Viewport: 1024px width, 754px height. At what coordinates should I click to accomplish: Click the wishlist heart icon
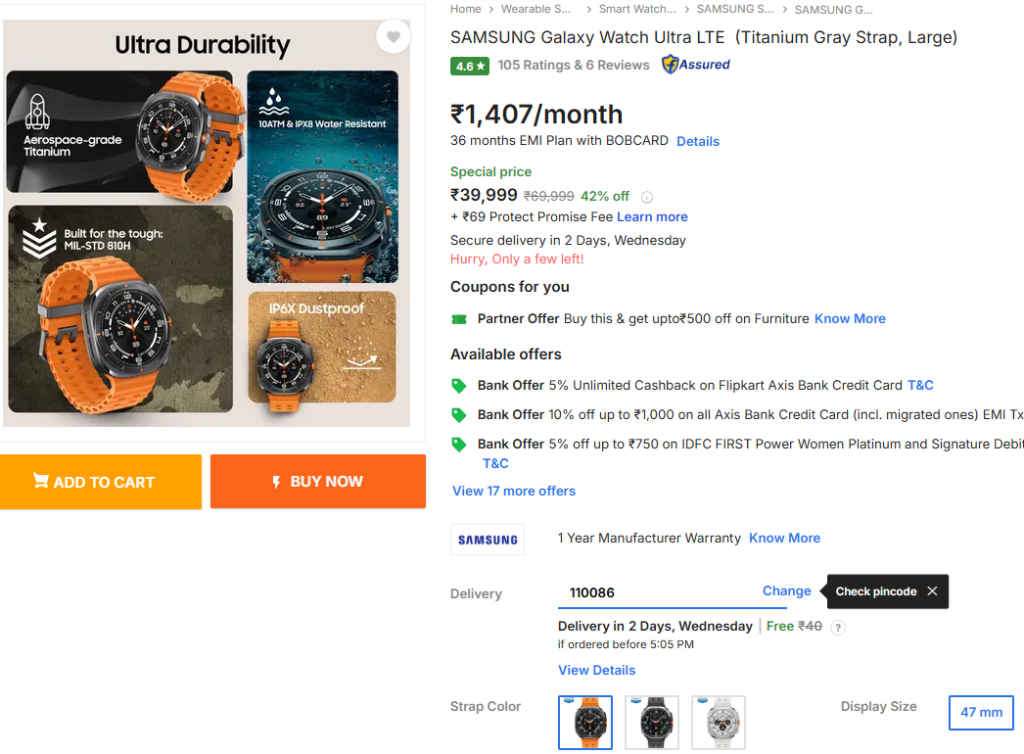pos(393,35)
